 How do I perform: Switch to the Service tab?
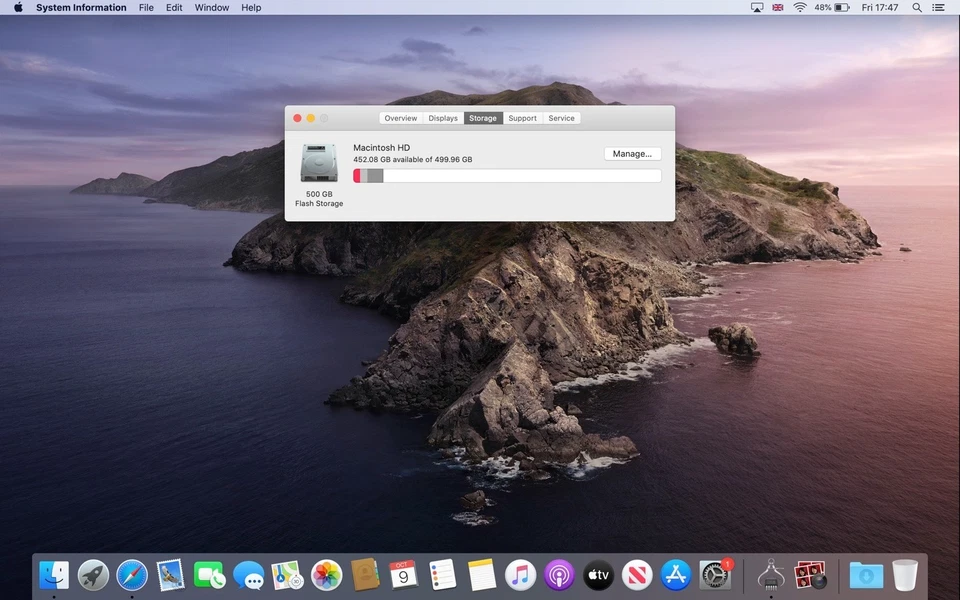[x=561, y=118]
